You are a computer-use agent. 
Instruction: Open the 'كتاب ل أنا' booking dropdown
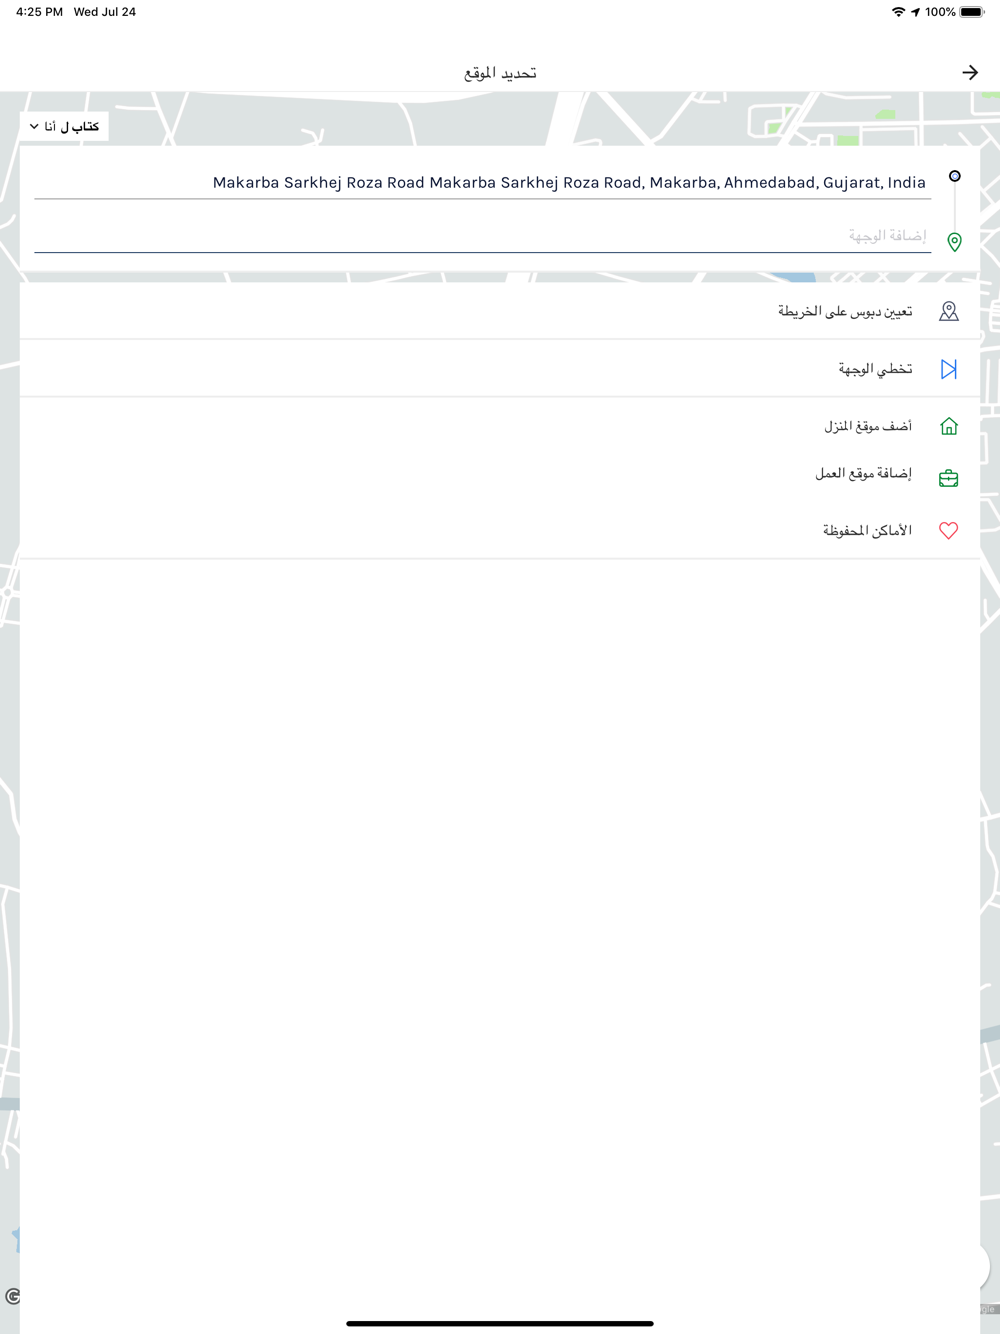(64, 127)
